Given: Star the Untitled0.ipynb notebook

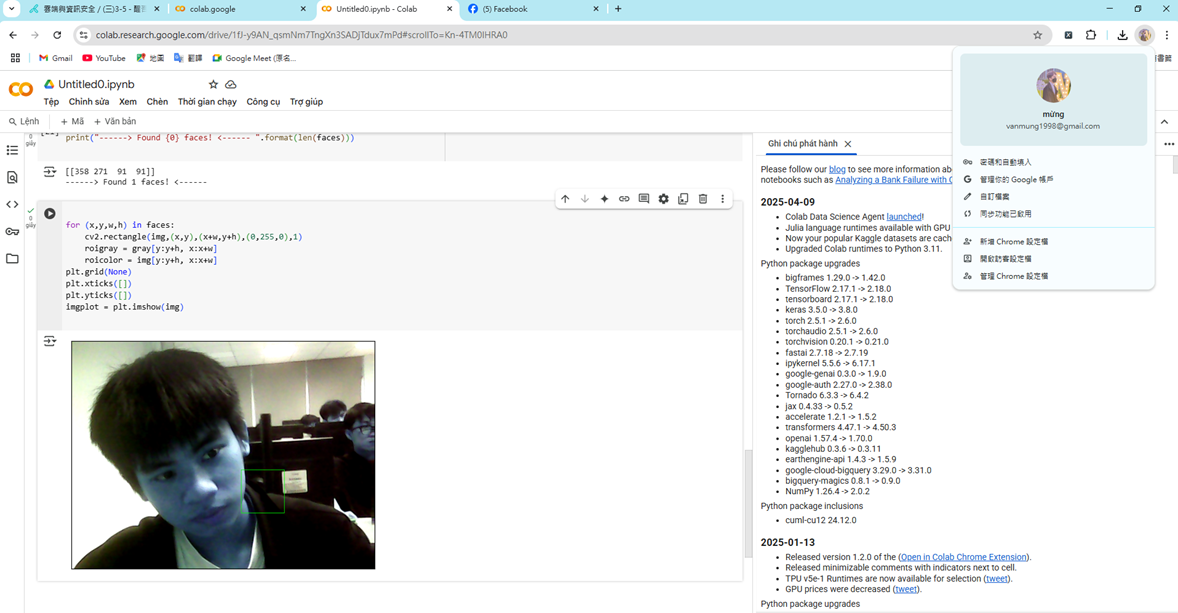Looking at the screenshot, I should click(x=213, y=85).
